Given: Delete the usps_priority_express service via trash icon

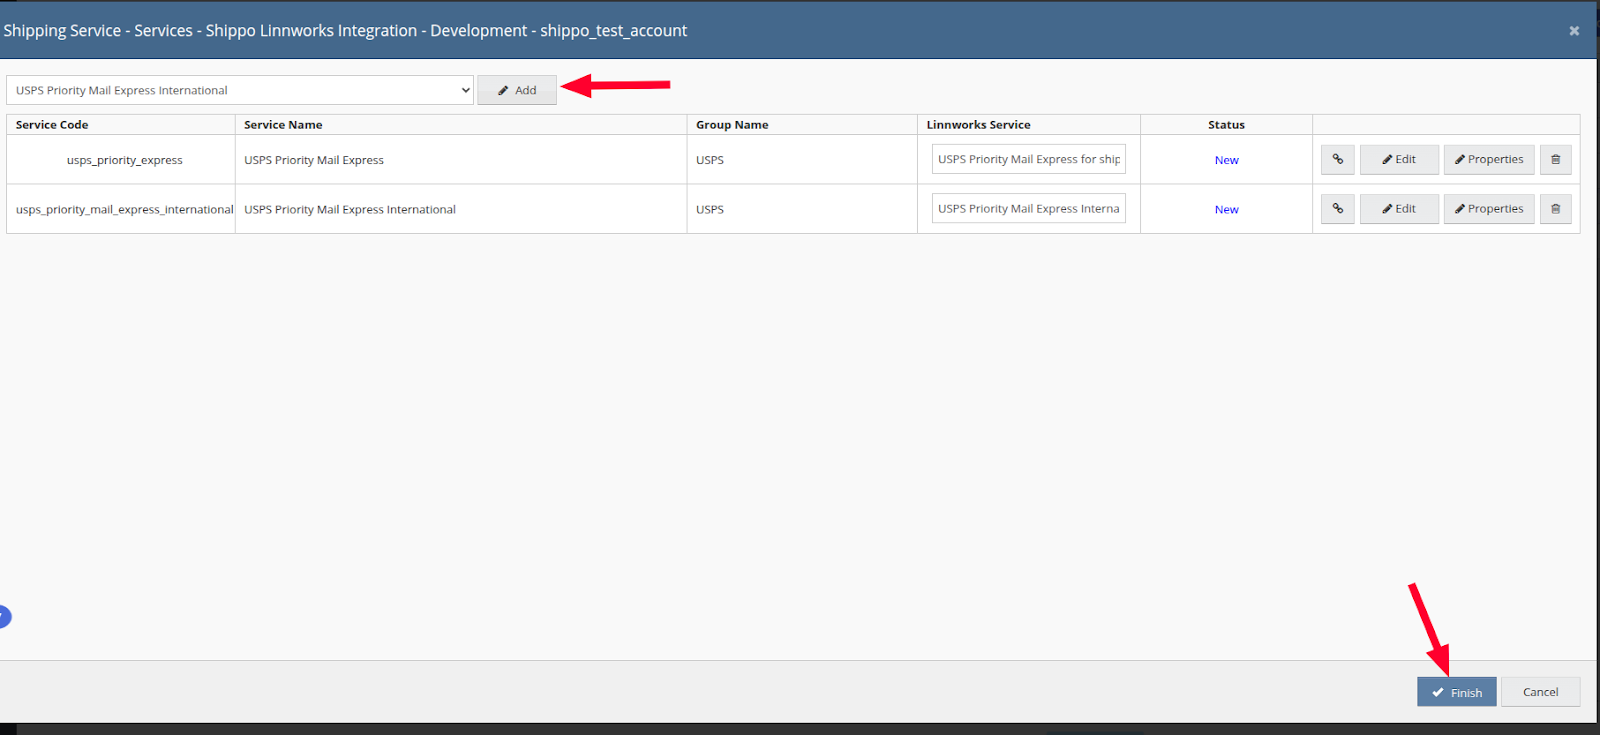Looking at the screenshot, I should 1555,159.
